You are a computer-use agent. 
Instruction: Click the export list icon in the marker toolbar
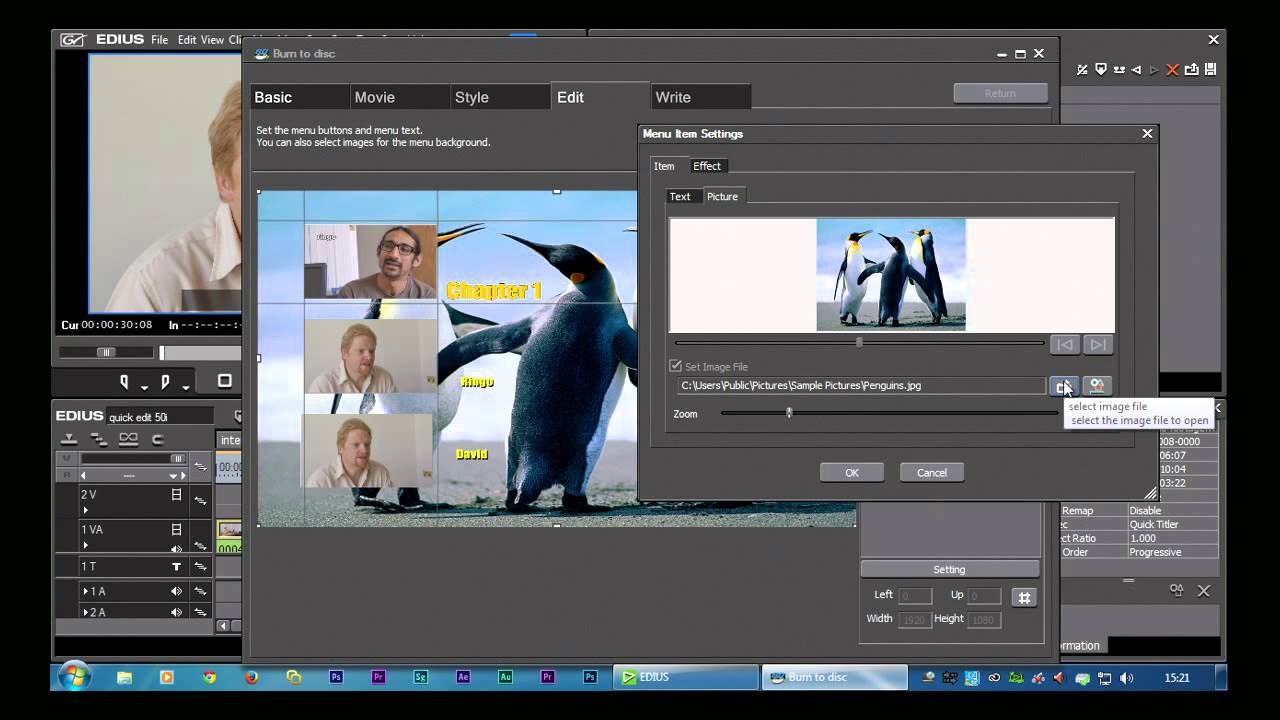[1192, 70]
